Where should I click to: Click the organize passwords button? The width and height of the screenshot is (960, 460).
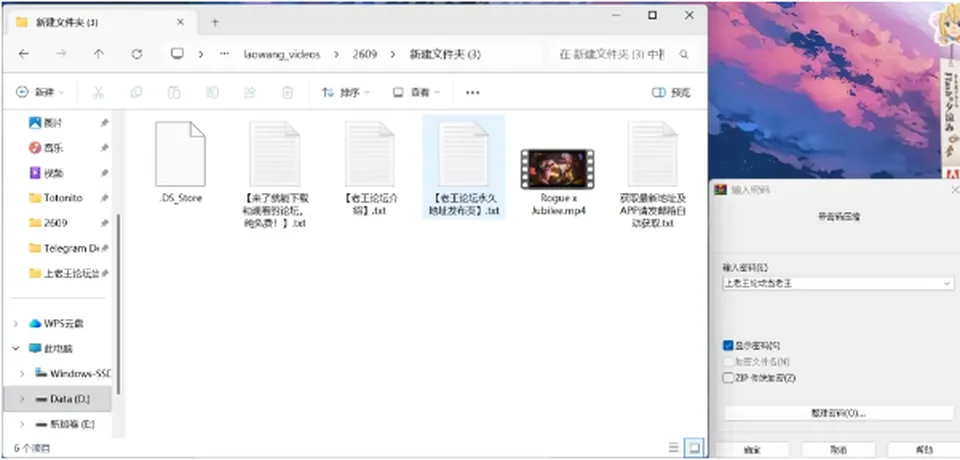click(x=838, y=413)
